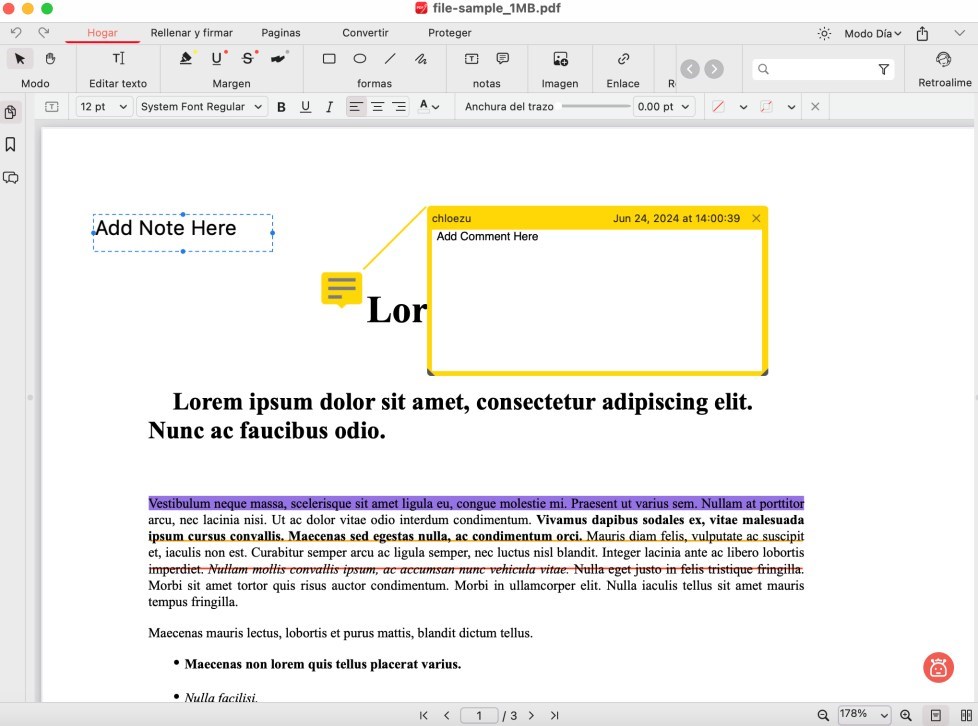
Task: Close the chloezu comment note
Action: pos(756,218)
